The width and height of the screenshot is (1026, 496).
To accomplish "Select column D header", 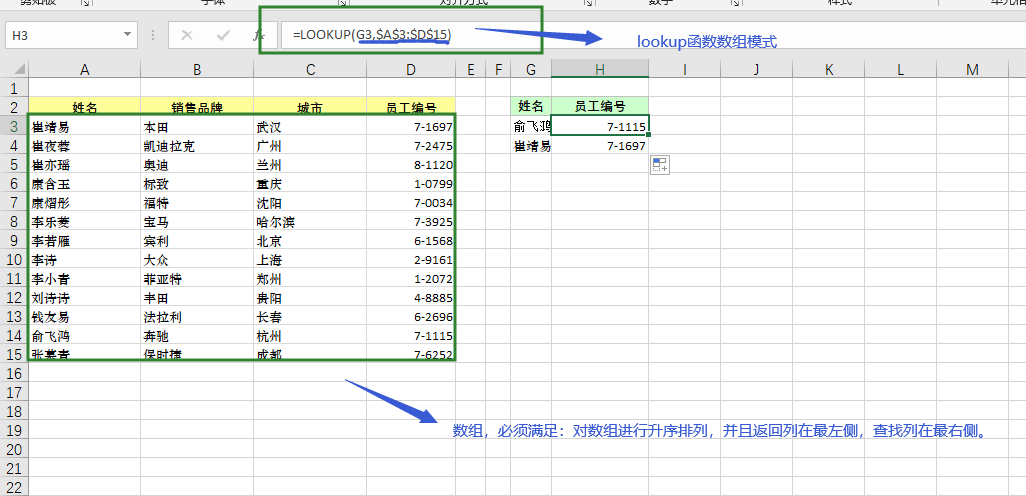I will pos(411,69).
